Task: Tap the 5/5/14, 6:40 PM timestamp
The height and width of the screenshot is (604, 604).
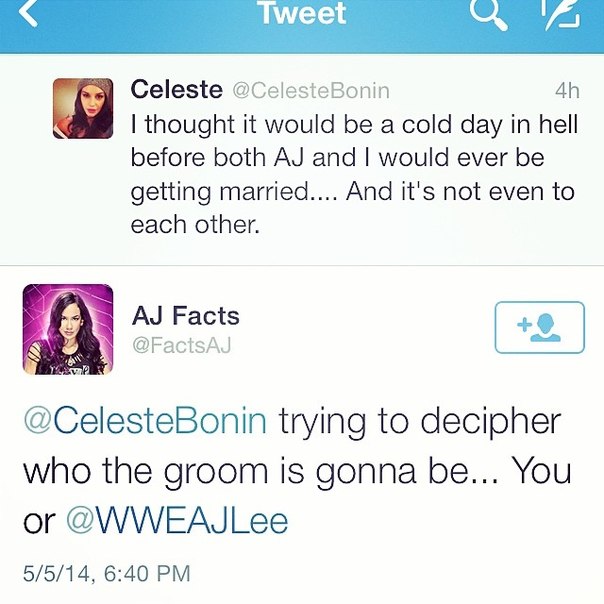Action: pos(106,575)
